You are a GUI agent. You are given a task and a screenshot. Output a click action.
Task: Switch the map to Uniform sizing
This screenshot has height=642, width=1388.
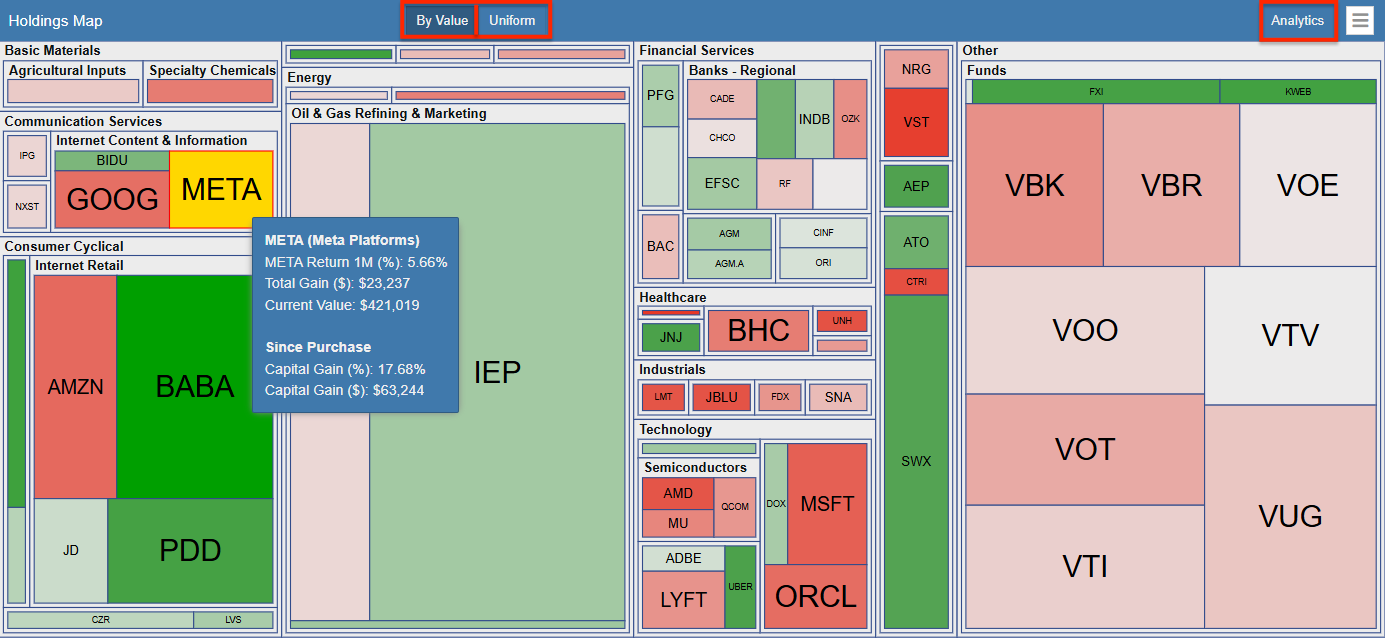click(x=513, y=20)
